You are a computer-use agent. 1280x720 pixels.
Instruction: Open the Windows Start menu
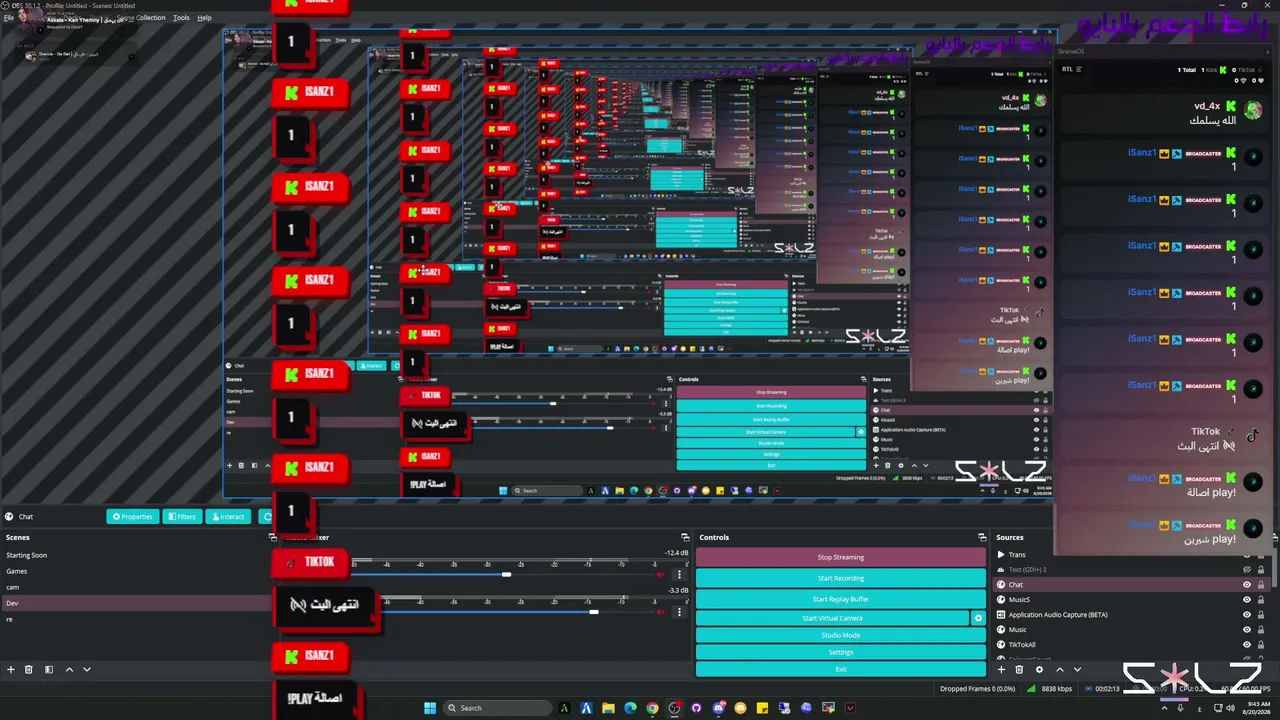tap(430, 708)
